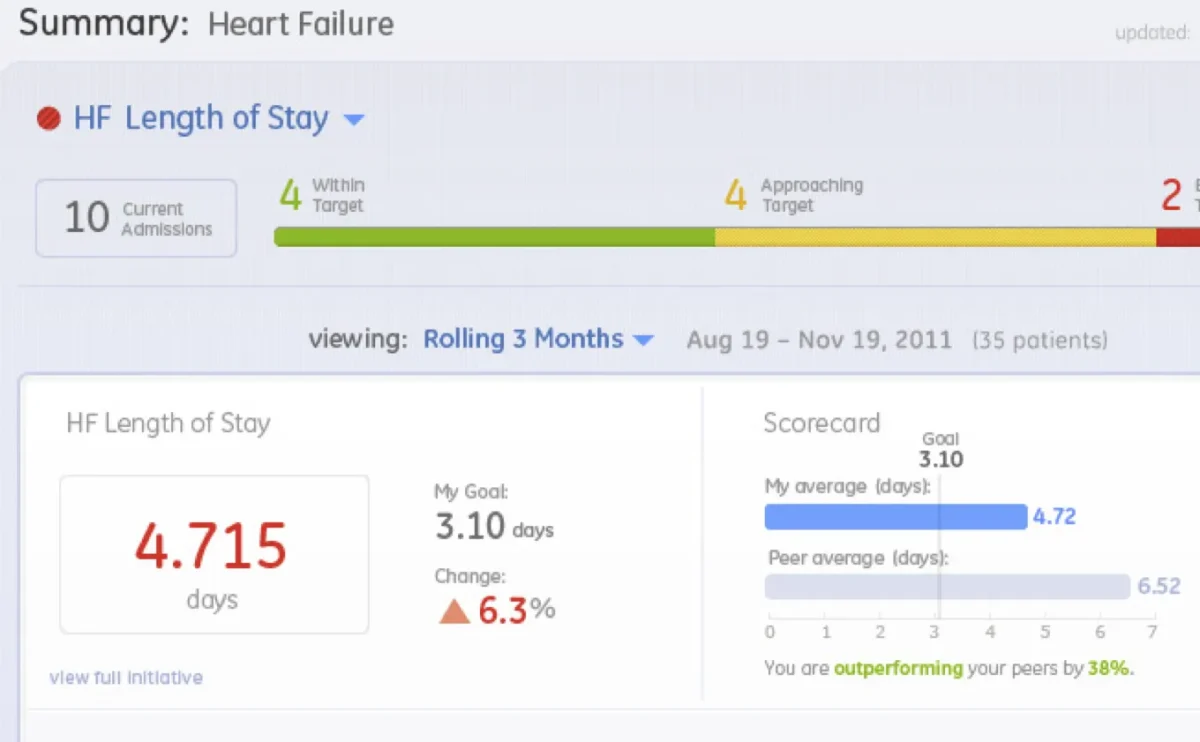Image resolution: width=1200 pixels, height=742 pixels.
Task: Click the HF Length of Stay heading title
Action: 201,119
